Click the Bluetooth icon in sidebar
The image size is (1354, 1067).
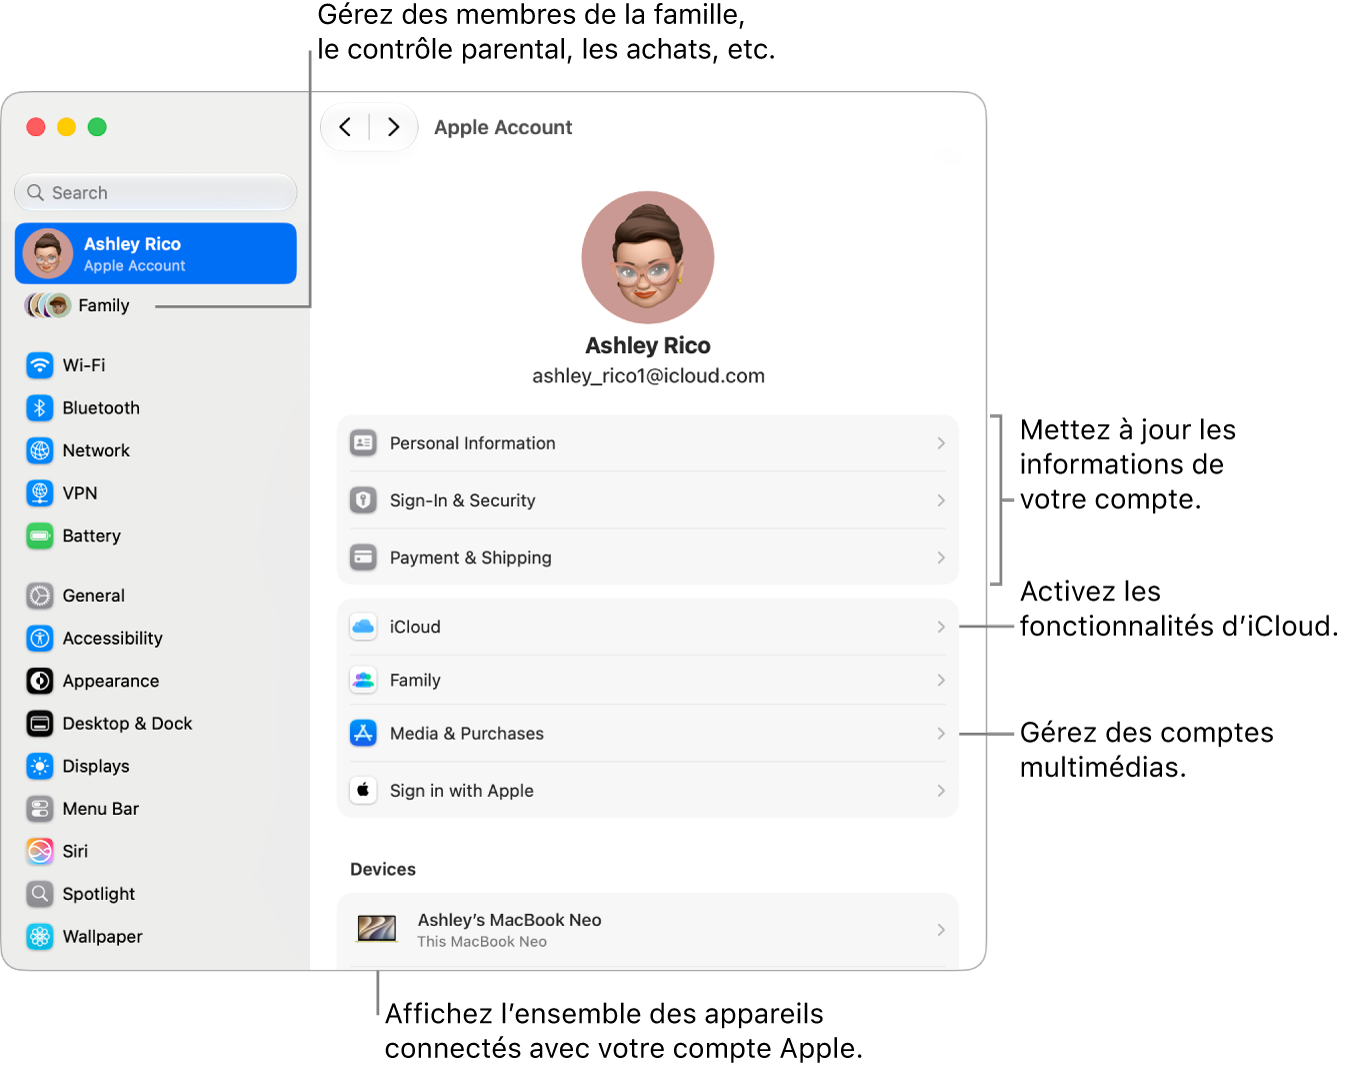pos(40,408)
